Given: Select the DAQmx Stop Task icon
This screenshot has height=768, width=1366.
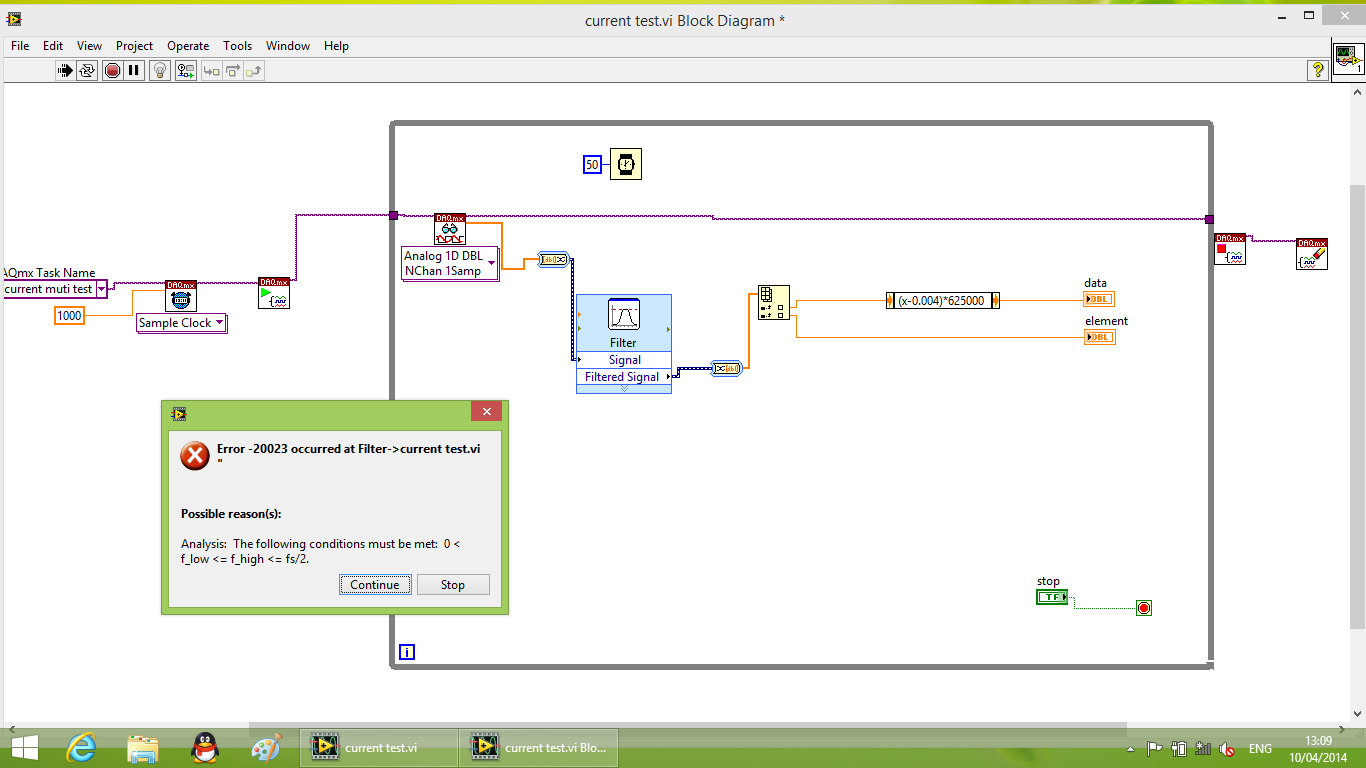Looking at the screenshot, I should point(1230,250).
